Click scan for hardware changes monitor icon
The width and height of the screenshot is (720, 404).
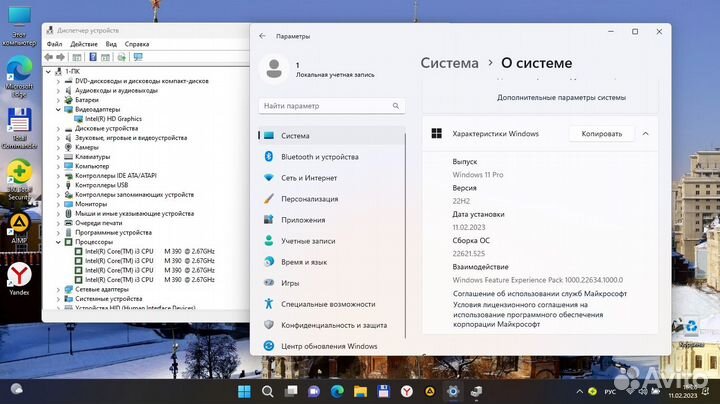[x=138, y=57]
